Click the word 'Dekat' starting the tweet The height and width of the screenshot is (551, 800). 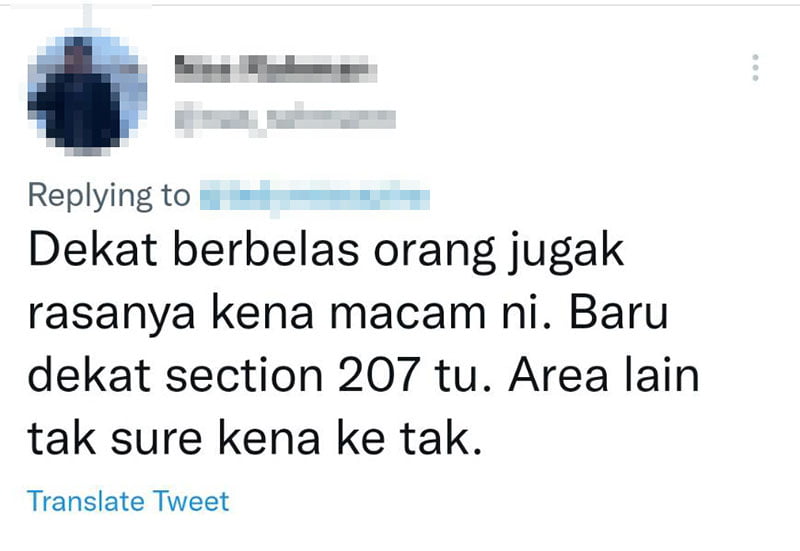(x=92, y=251)
